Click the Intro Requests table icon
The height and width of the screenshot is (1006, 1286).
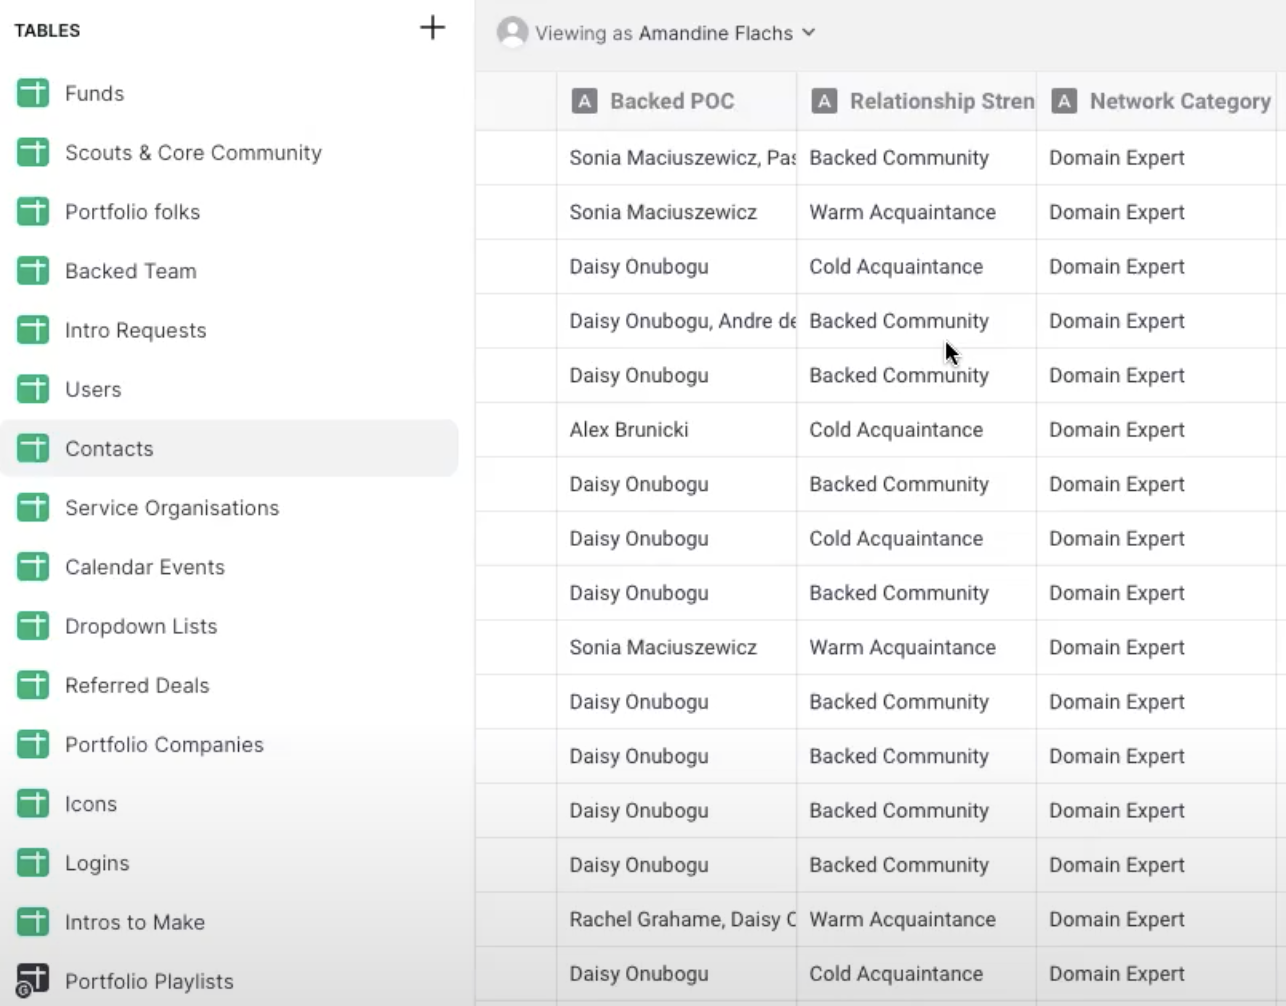pyautogui.click(x=33, y=330)
